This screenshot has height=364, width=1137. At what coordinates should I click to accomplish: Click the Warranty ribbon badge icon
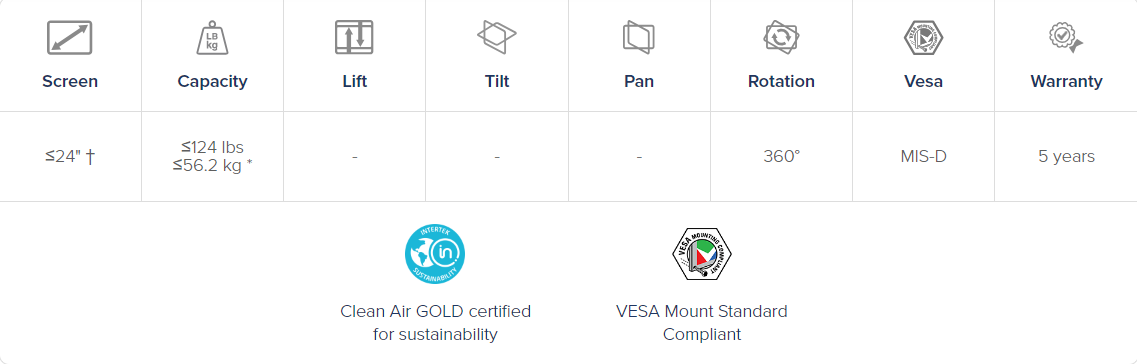coord(1066,37)
